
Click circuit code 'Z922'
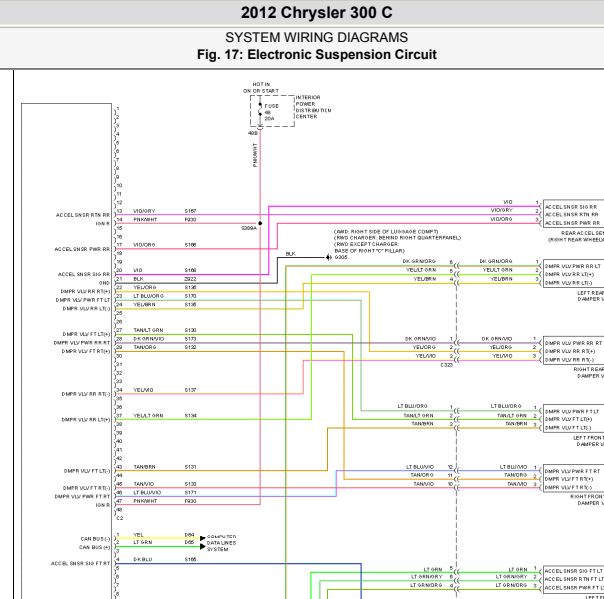[190, 279]
